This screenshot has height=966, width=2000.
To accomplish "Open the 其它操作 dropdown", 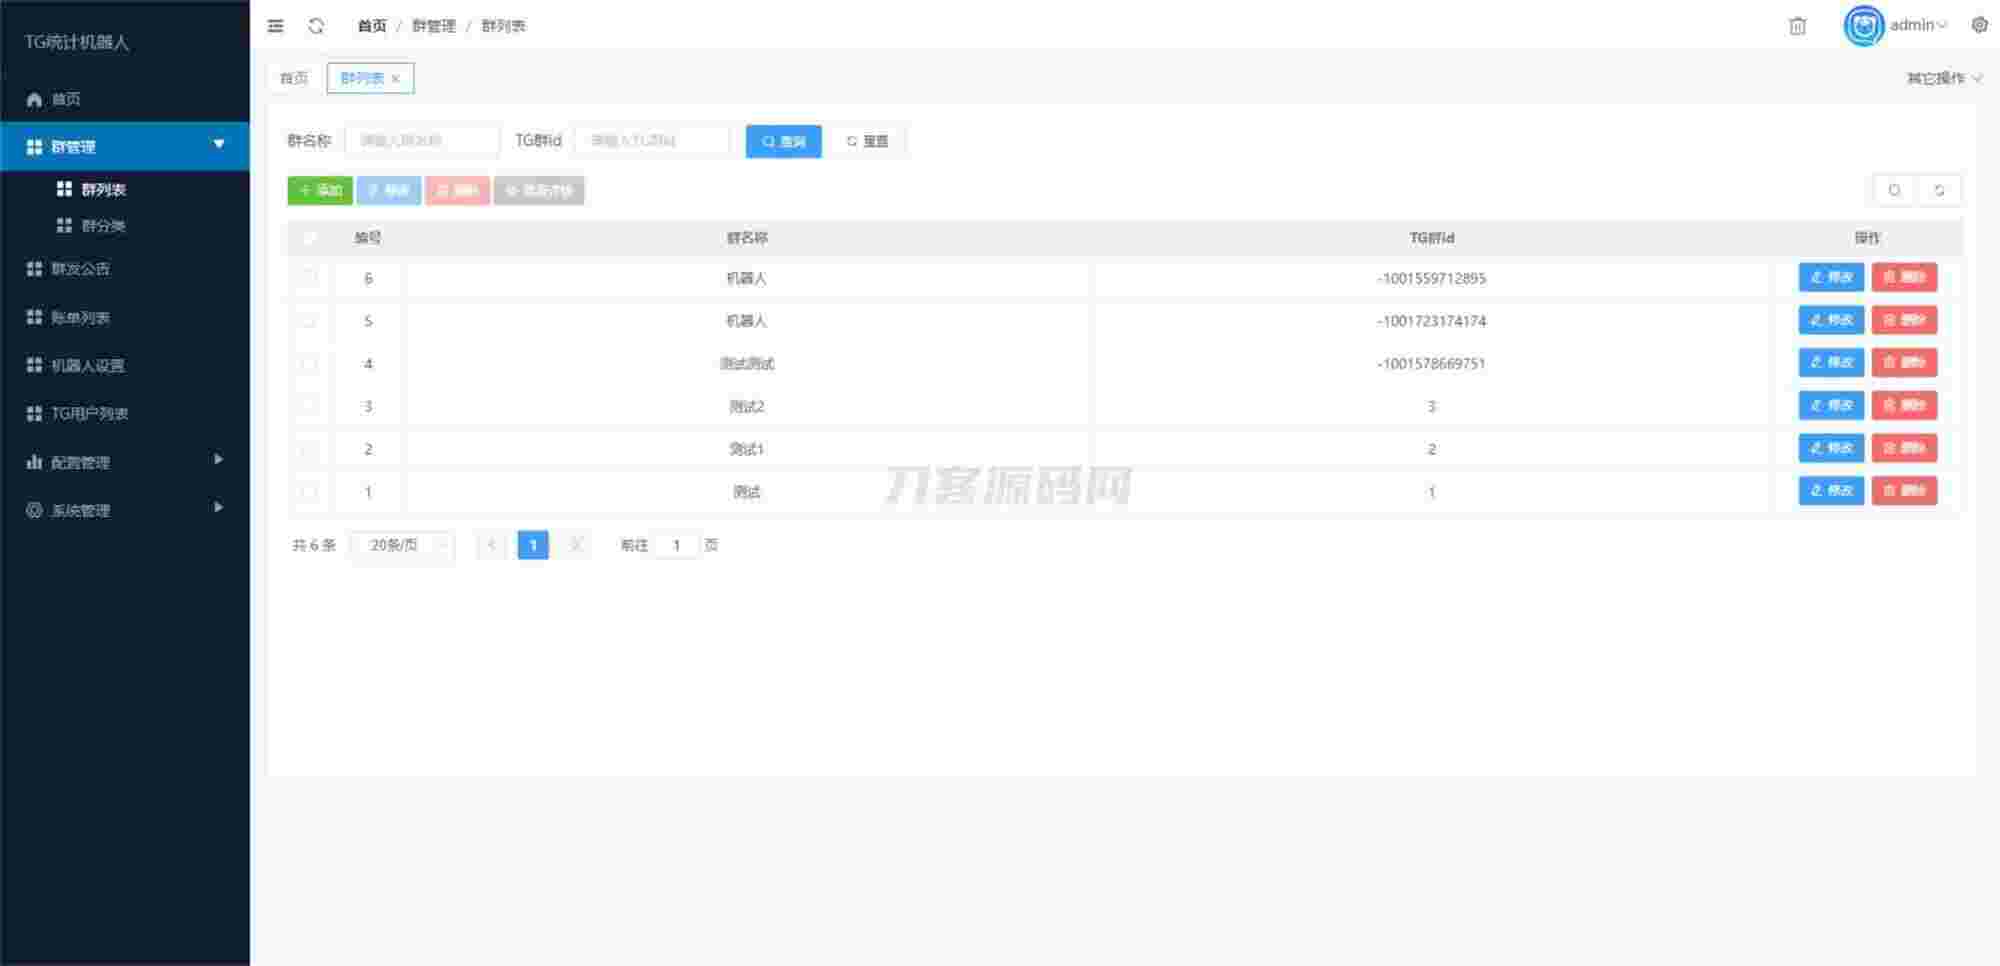I will point(1943,78).
